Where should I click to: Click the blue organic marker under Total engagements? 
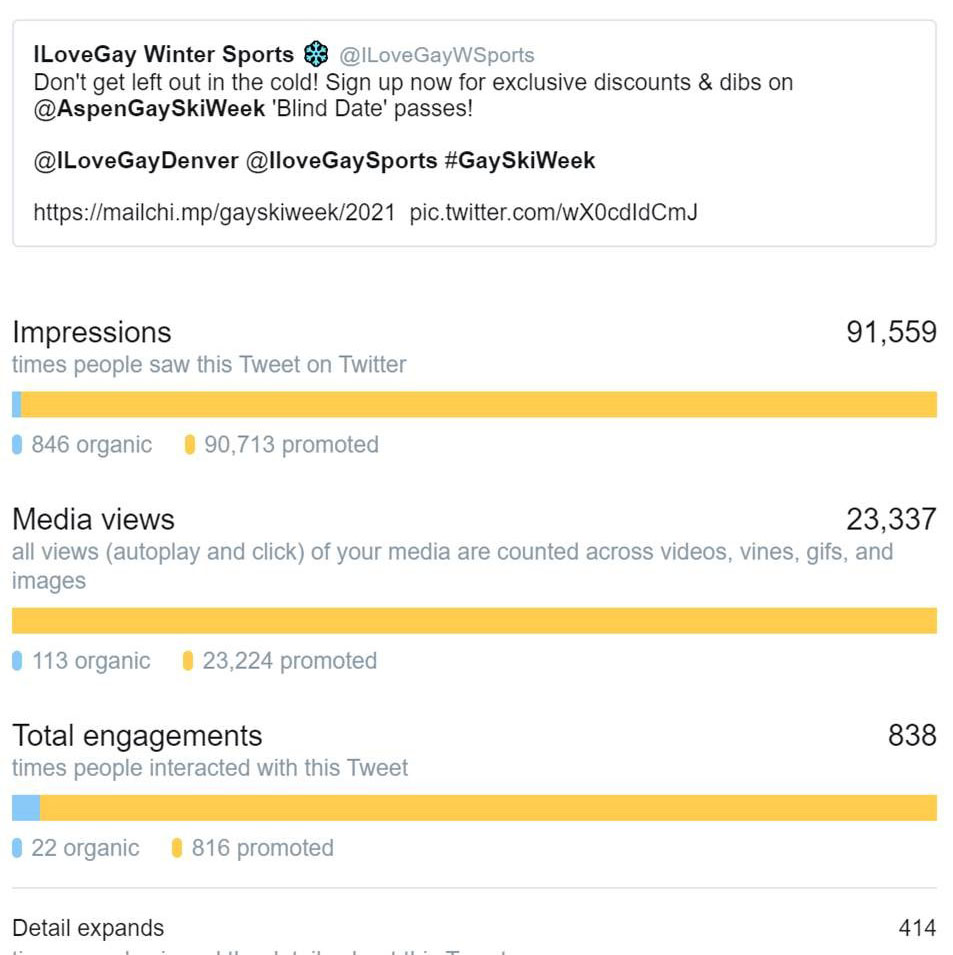[x=17, y=848]
